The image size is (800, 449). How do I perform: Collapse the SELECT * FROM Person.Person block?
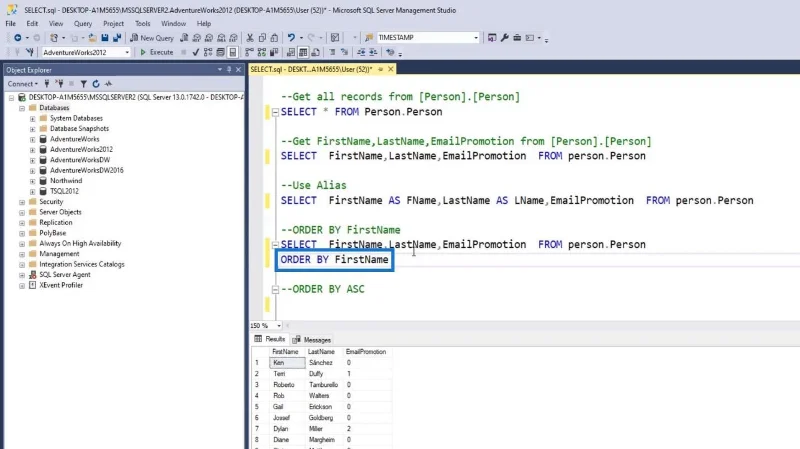tap(276, 112)
